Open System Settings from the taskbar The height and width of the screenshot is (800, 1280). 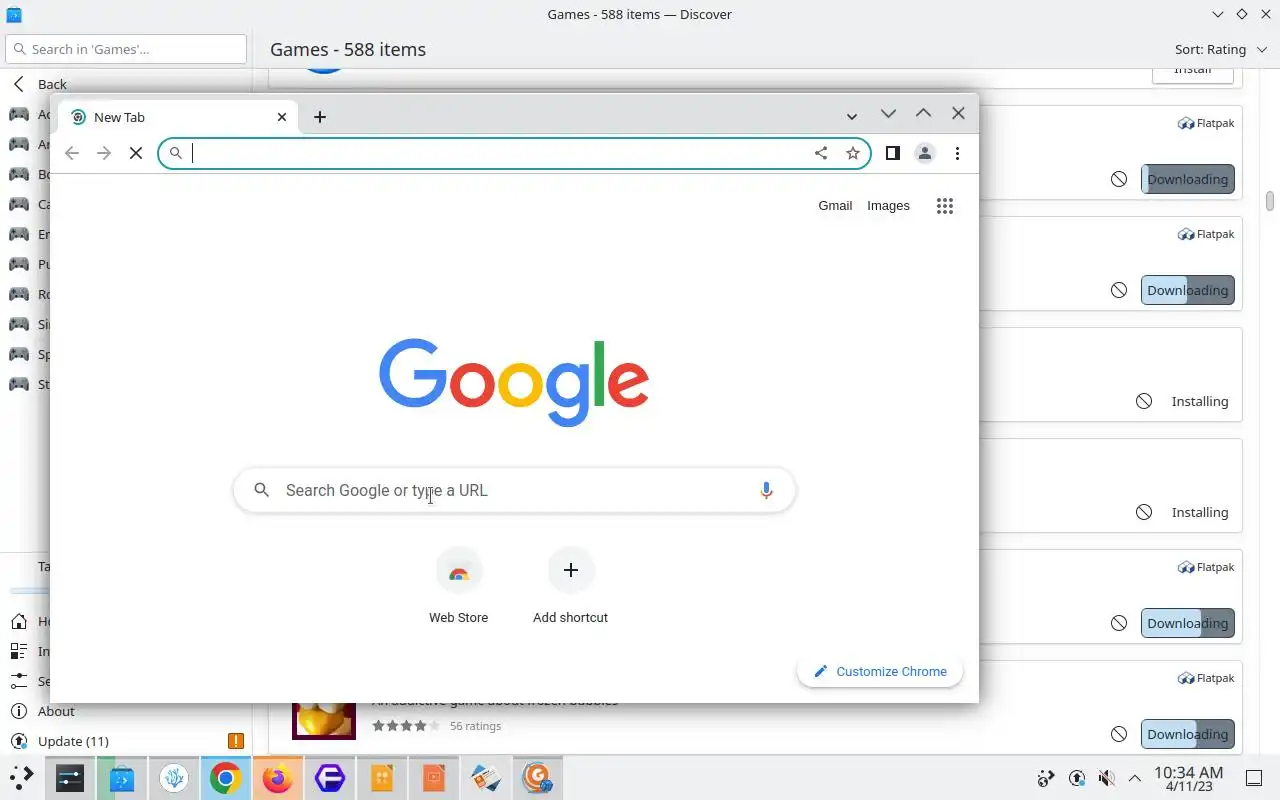pos(70,778)
